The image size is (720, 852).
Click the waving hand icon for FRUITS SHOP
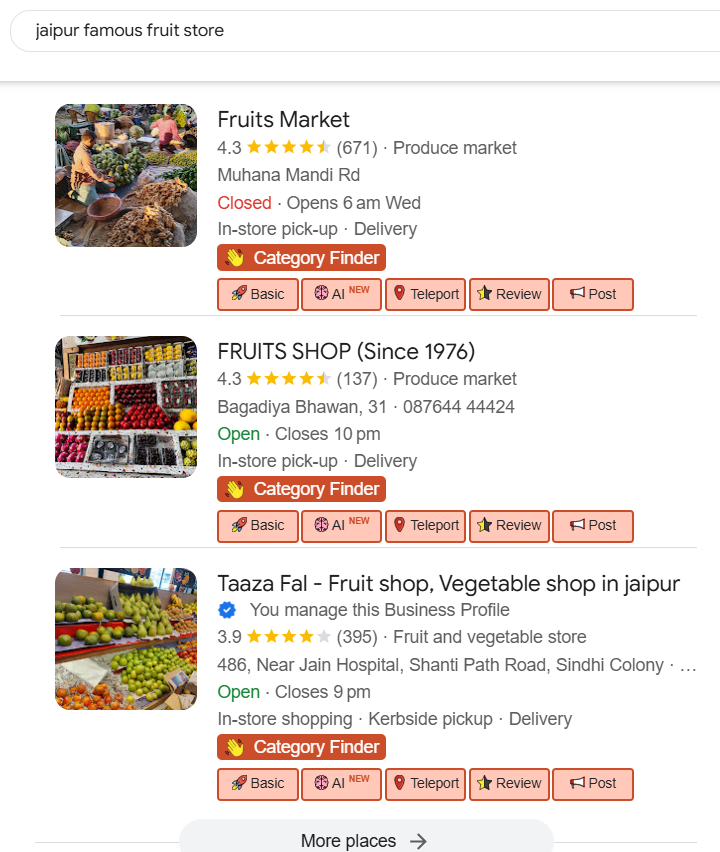235,489
